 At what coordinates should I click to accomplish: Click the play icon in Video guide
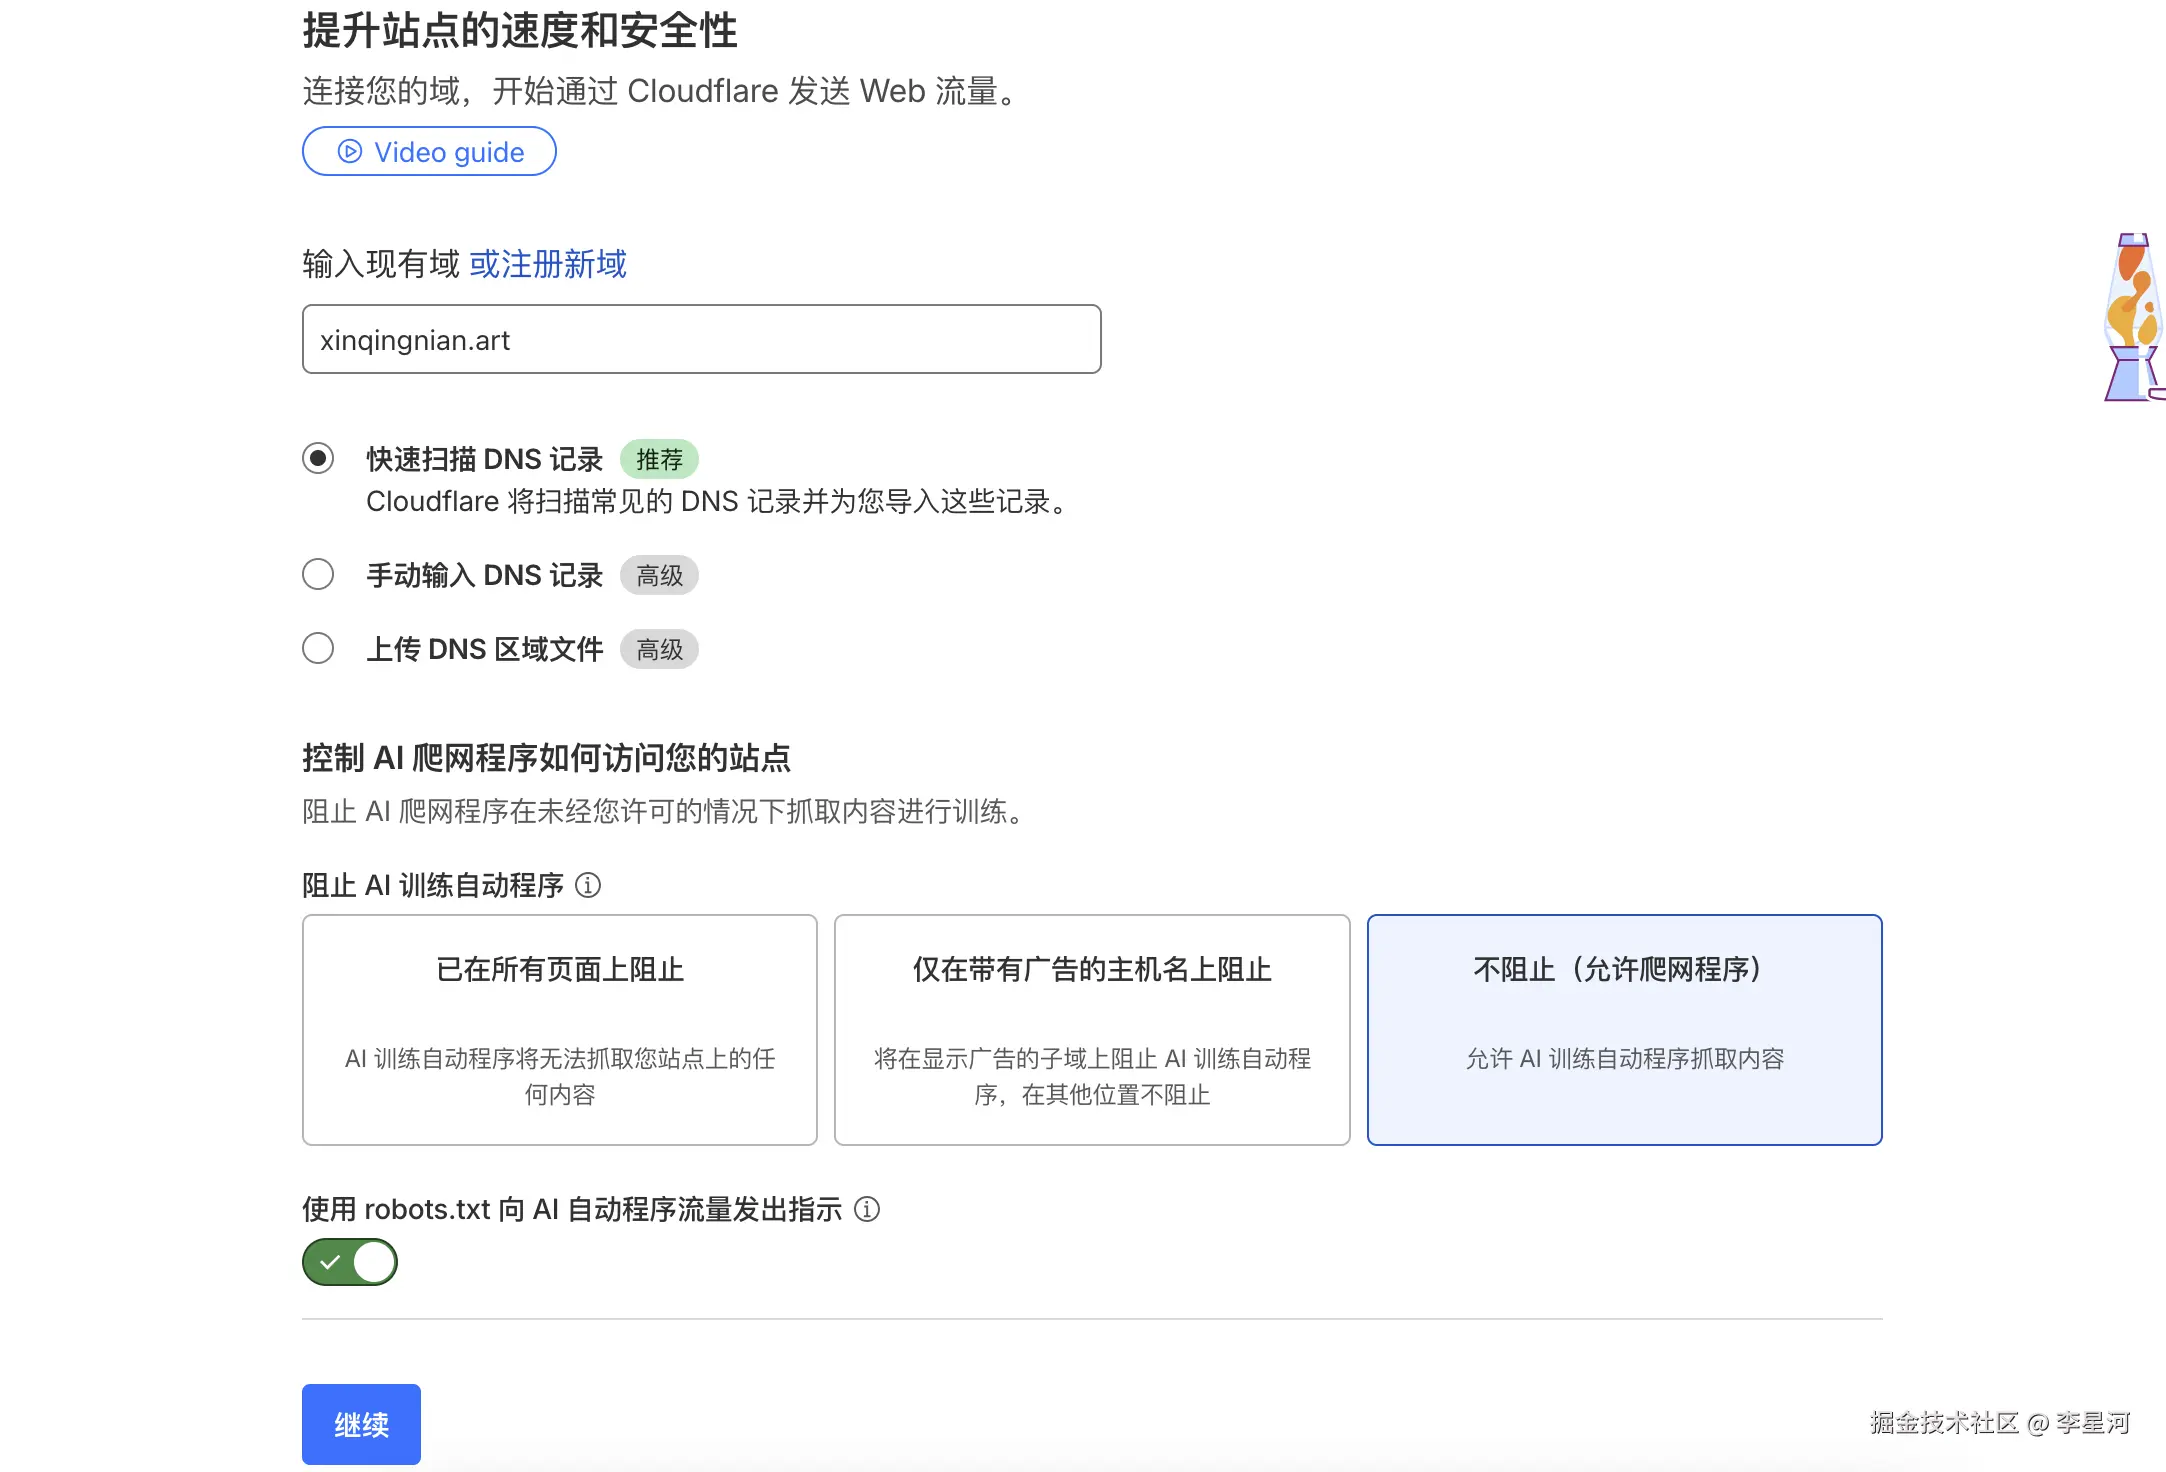(349, 152)
